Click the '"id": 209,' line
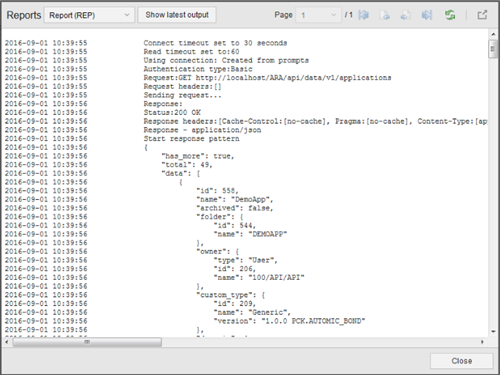Image resolution: width=500 pixels, height=375 pixels. pos(235,304)
